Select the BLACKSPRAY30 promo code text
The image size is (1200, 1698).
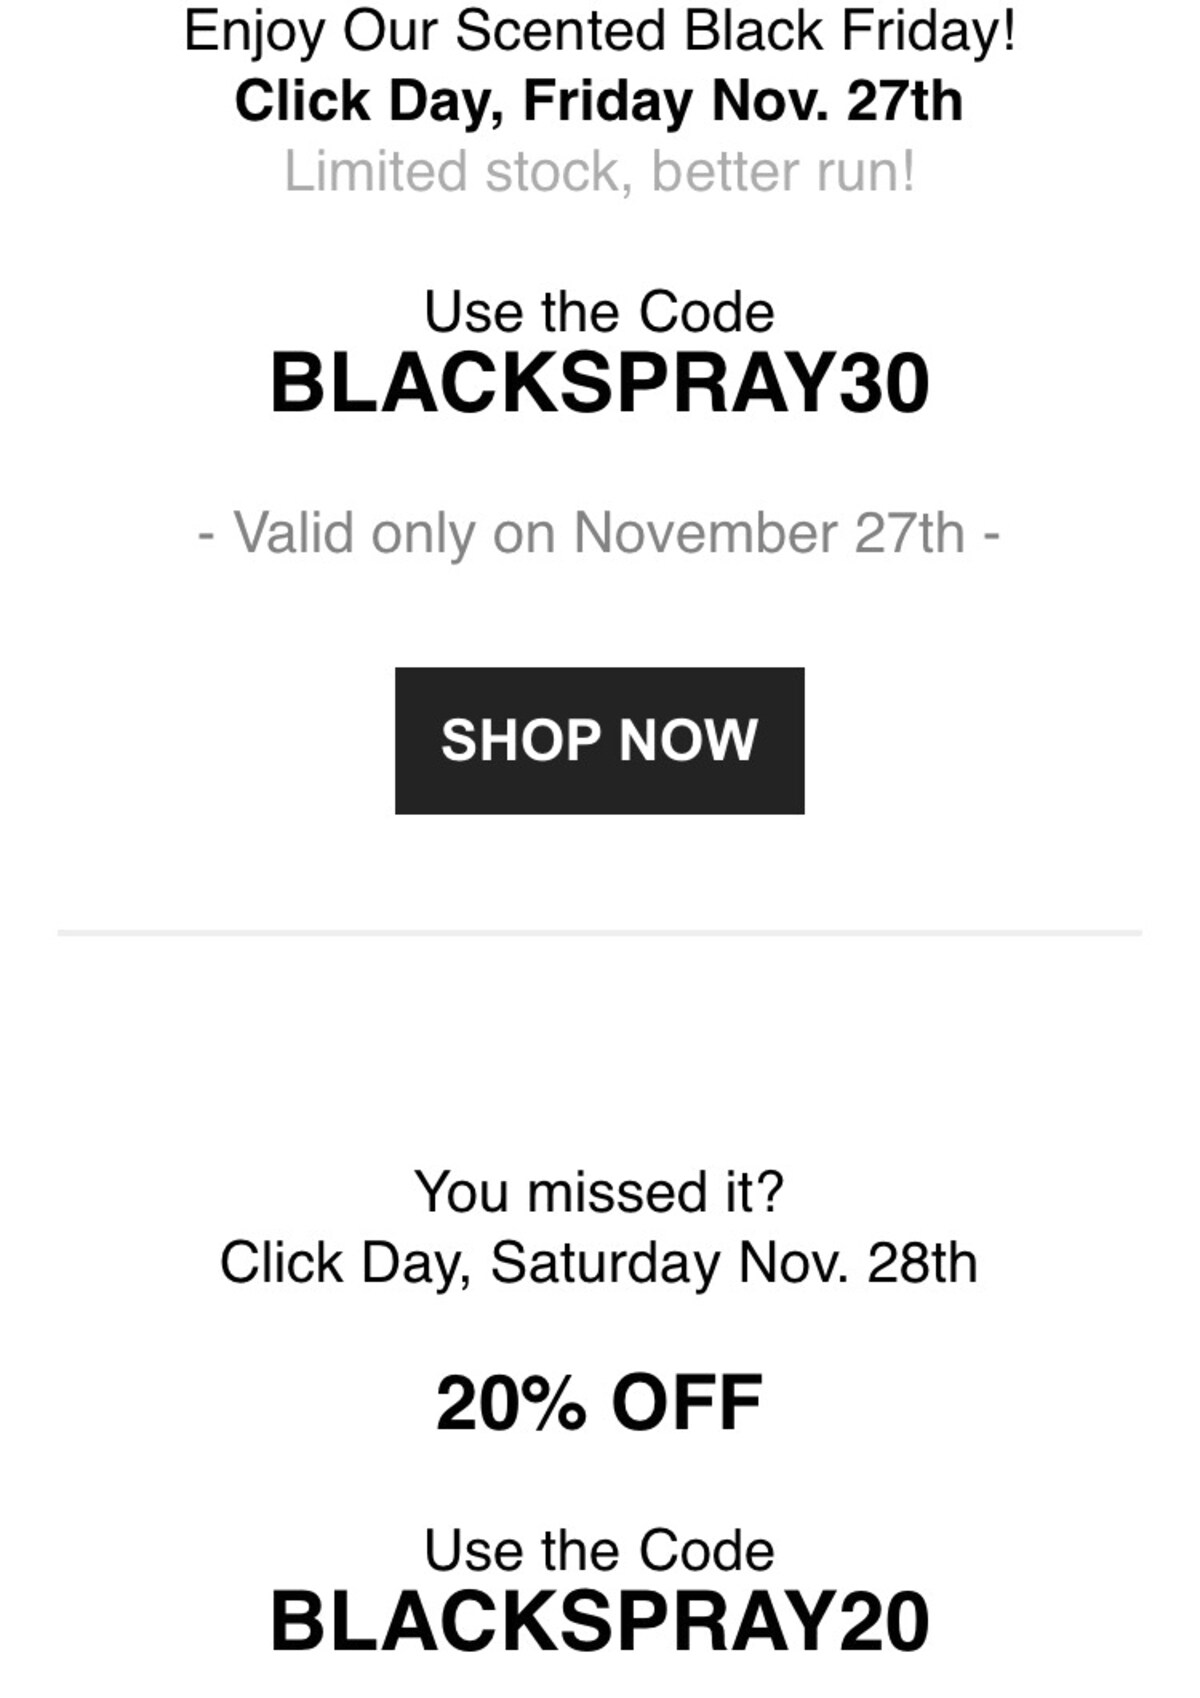[599, 384]
